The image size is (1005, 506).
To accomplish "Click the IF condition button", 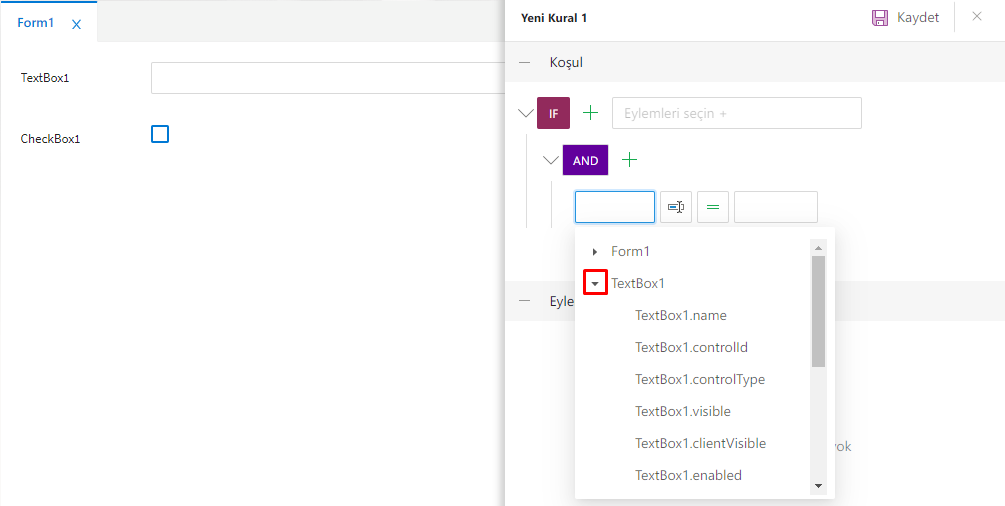I will click(553, 113).
